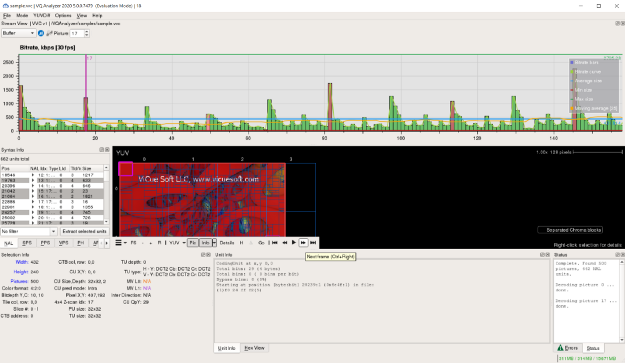Click the Next frame playback button

coord(303,242)
